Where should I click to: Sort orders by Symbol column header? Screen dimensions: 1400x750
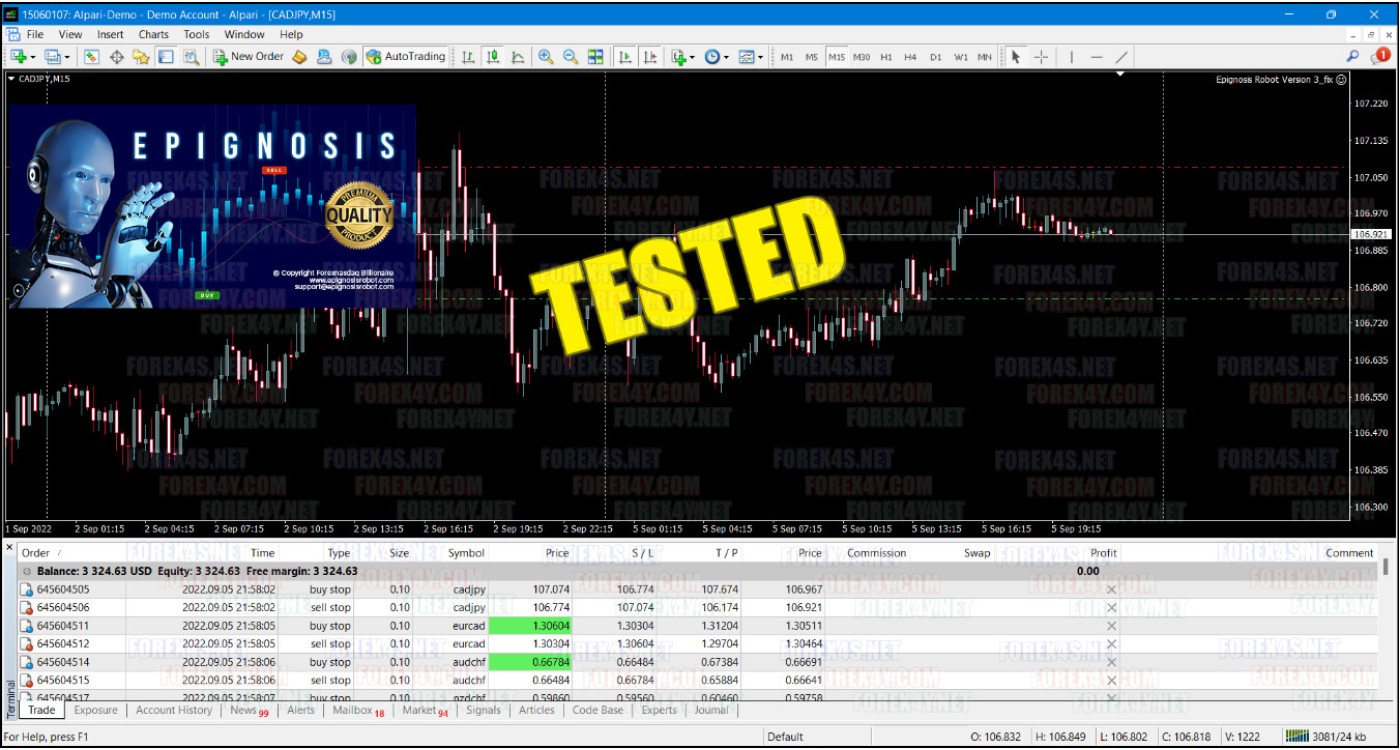pyautogui.click(x=466, y=553)
